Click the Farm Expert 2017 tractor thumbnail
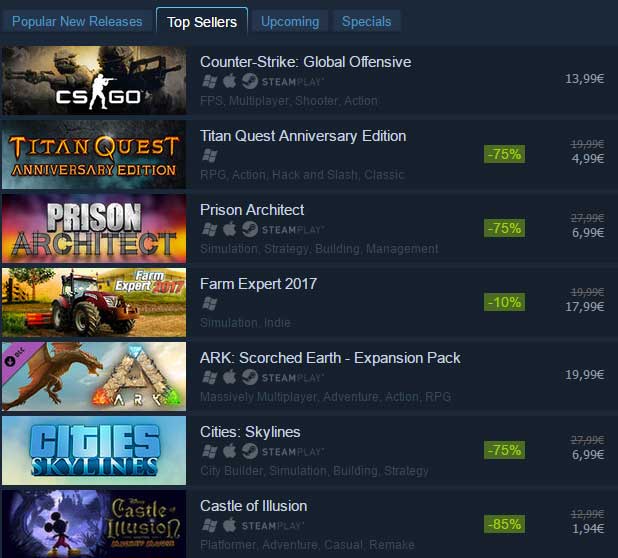This screenshot has height=558, width=618. (94, 302)
